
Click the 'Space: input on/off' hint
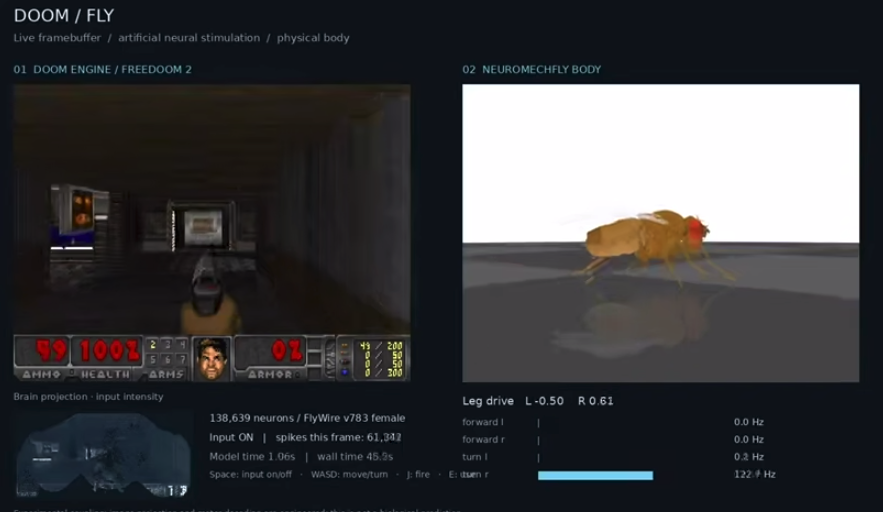click(251, 474)
